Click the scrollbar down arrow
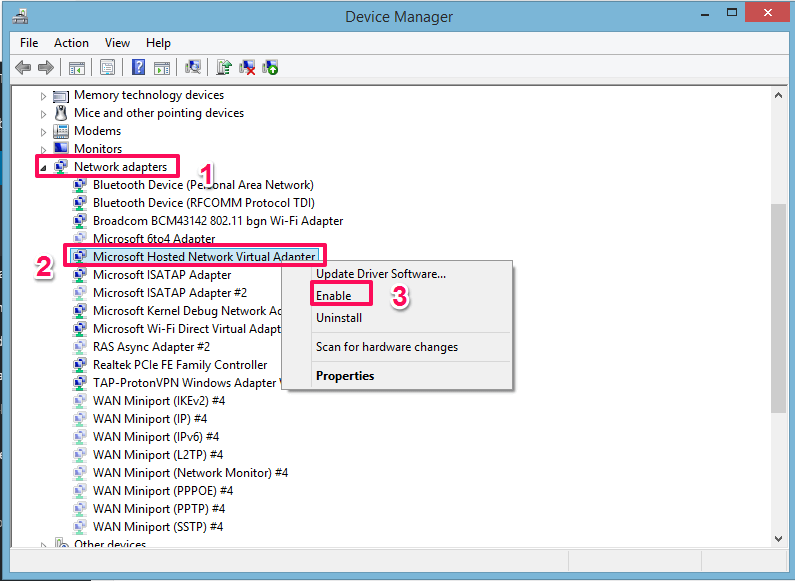 [x=779, y=538]
